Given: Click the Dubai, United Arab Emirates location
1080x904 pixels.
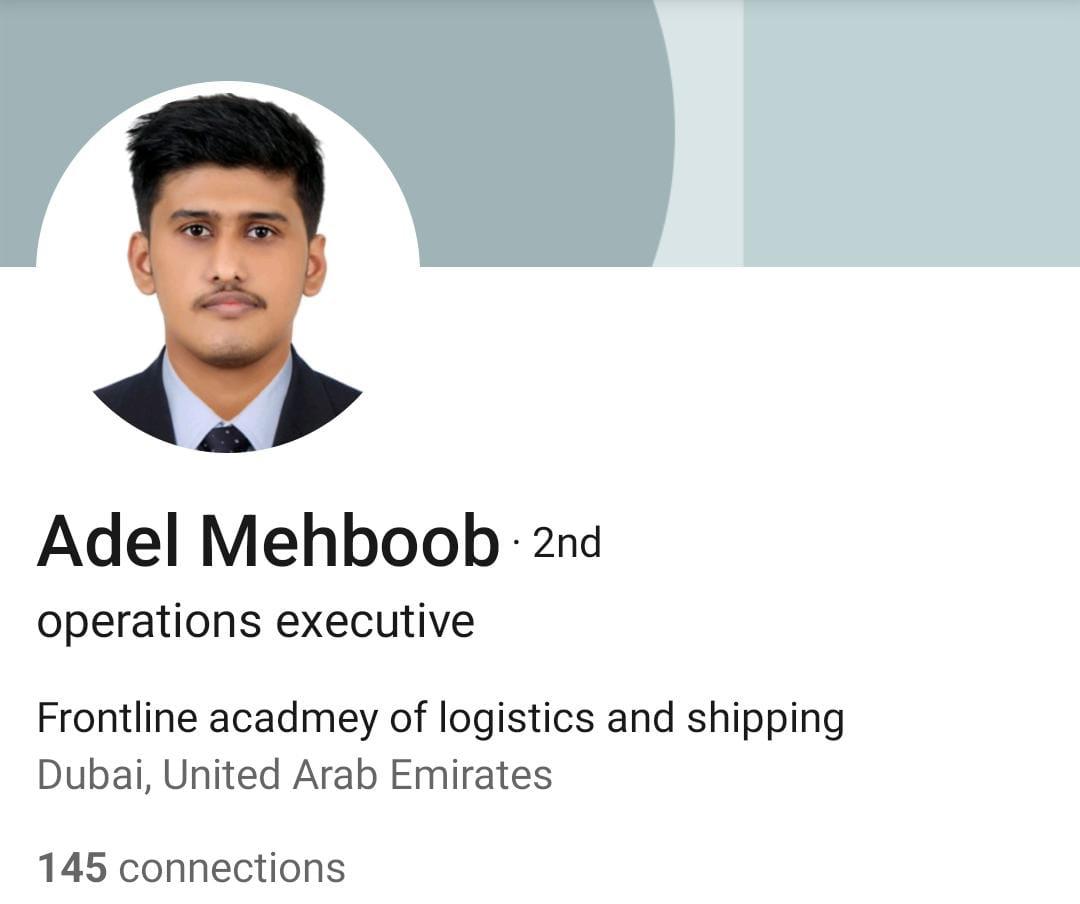Looking at the screenshot, I should 295,775.
